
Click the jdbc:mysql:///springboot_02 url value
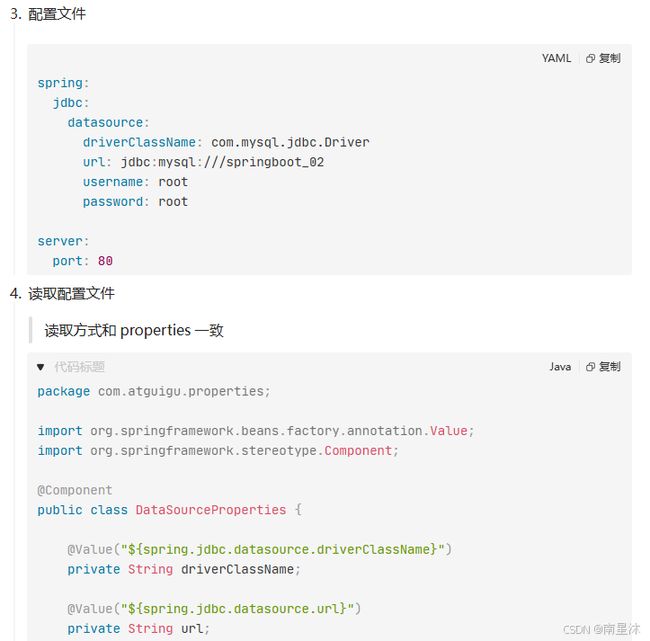222,162
